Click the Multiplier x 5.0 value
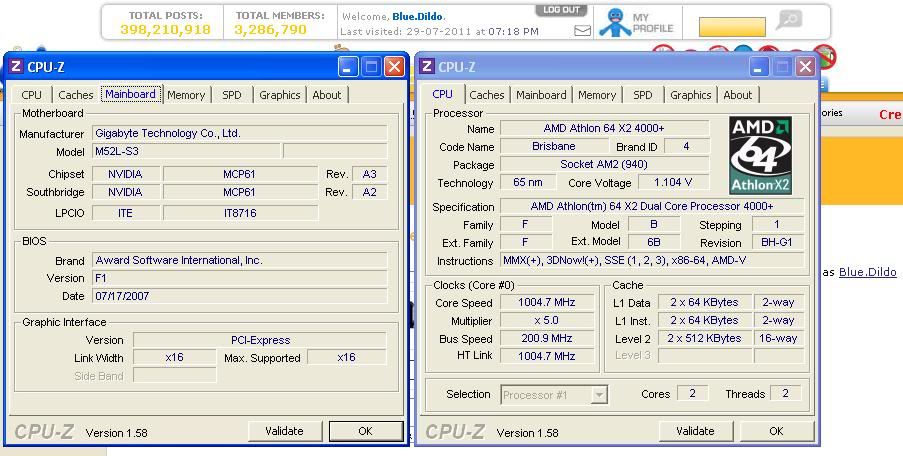Image resolution: width=903 pixels, height=456 pixels. coord(547,320)
